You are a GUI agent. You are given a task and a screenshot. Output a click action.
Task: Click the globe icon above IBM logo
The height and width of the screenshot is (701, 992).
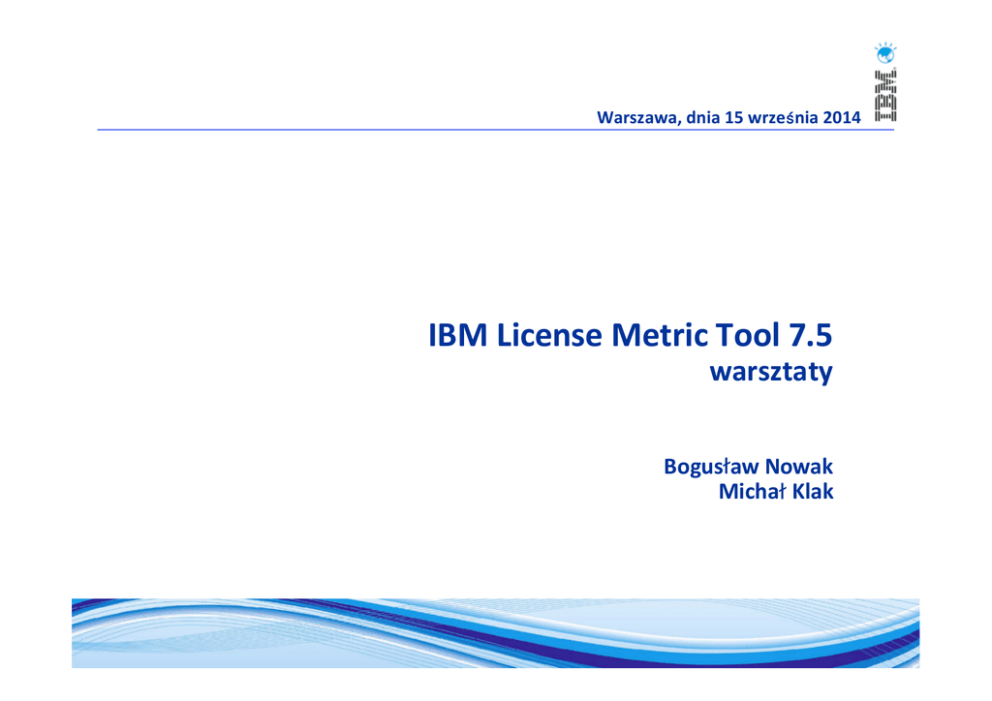885,52
